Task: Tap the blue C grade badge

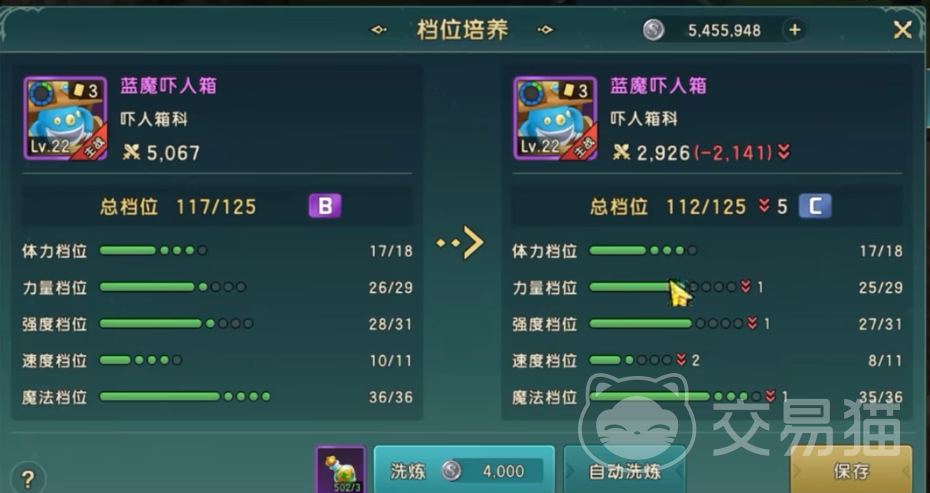Action: [x=815, y=206]
